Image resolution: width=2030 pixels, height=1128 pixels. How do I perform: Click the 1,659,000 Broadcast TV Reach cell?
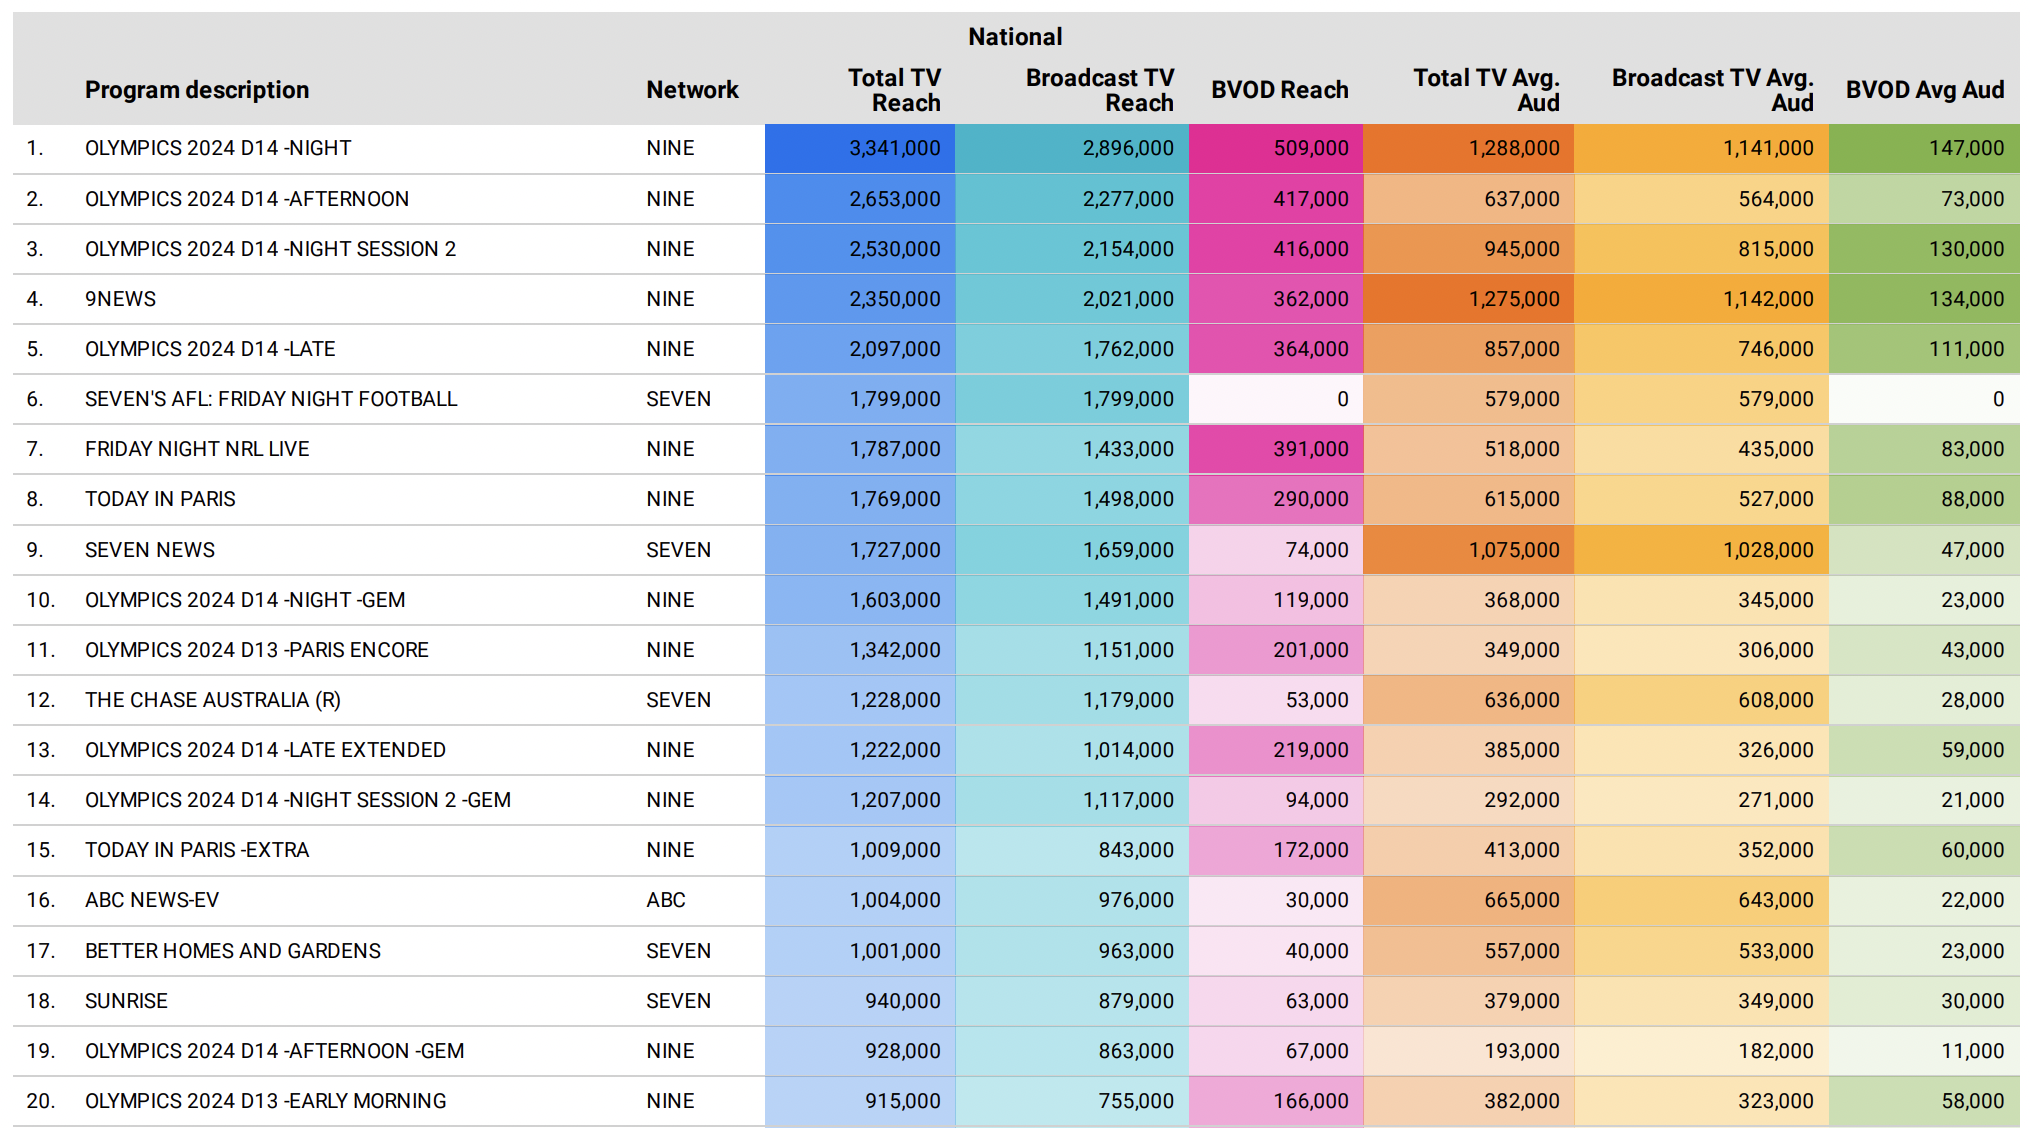1072,550
